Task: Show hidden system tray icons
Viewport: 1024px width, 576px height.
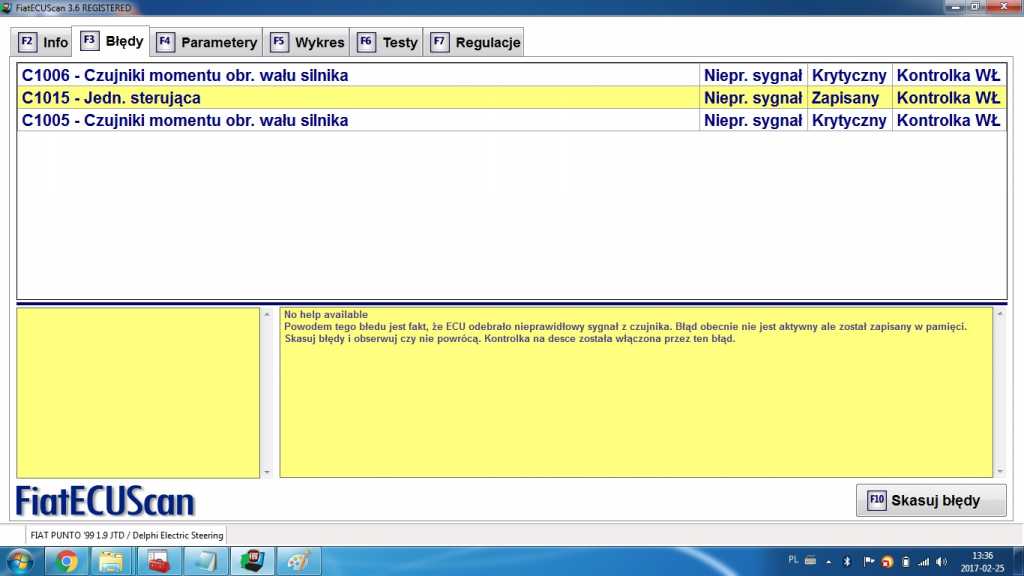Action: point(829,561)
